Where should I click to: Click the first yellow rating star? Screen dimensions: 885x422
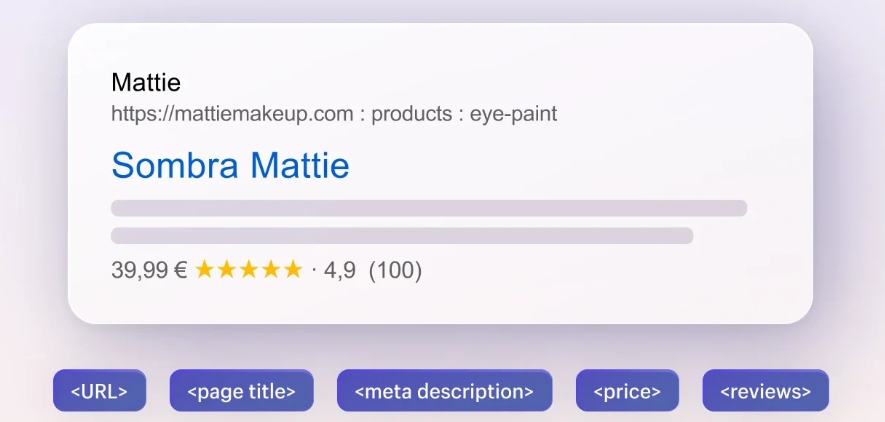(x=204, y=269)
